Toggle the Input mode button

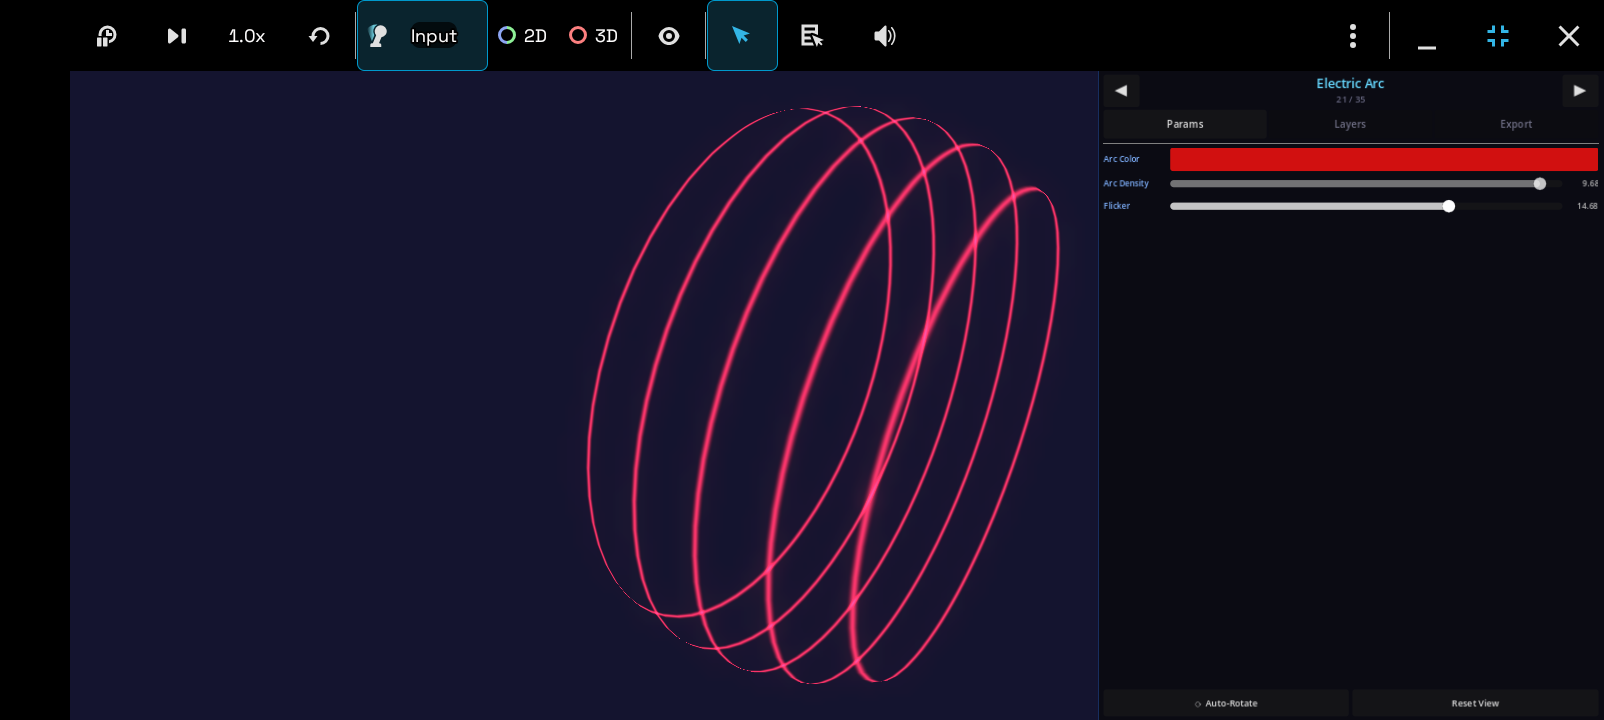tap(422, 36)
